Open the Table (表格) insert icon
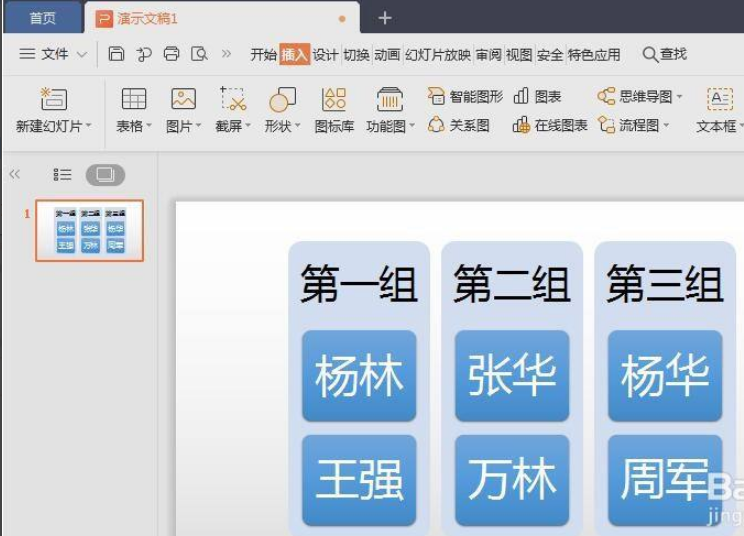The height and width of the screenshot is (536, 744). 134,99
